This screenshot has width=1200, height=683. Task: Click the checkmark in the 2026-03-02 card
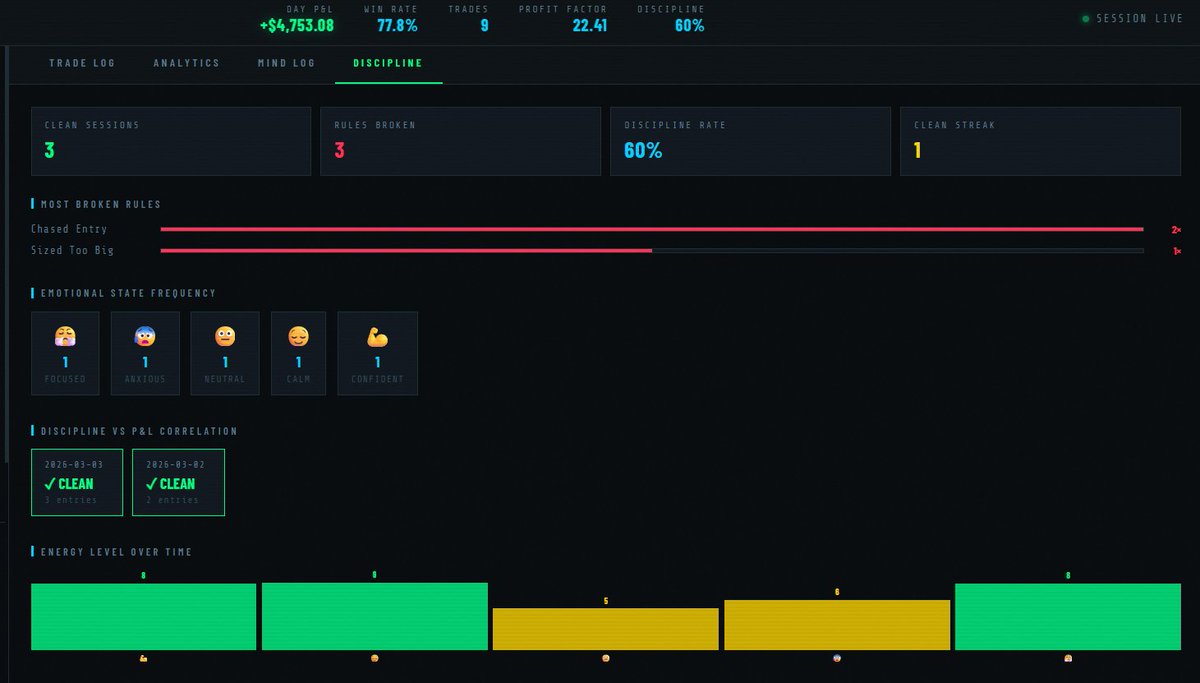(x=151, y=484)
